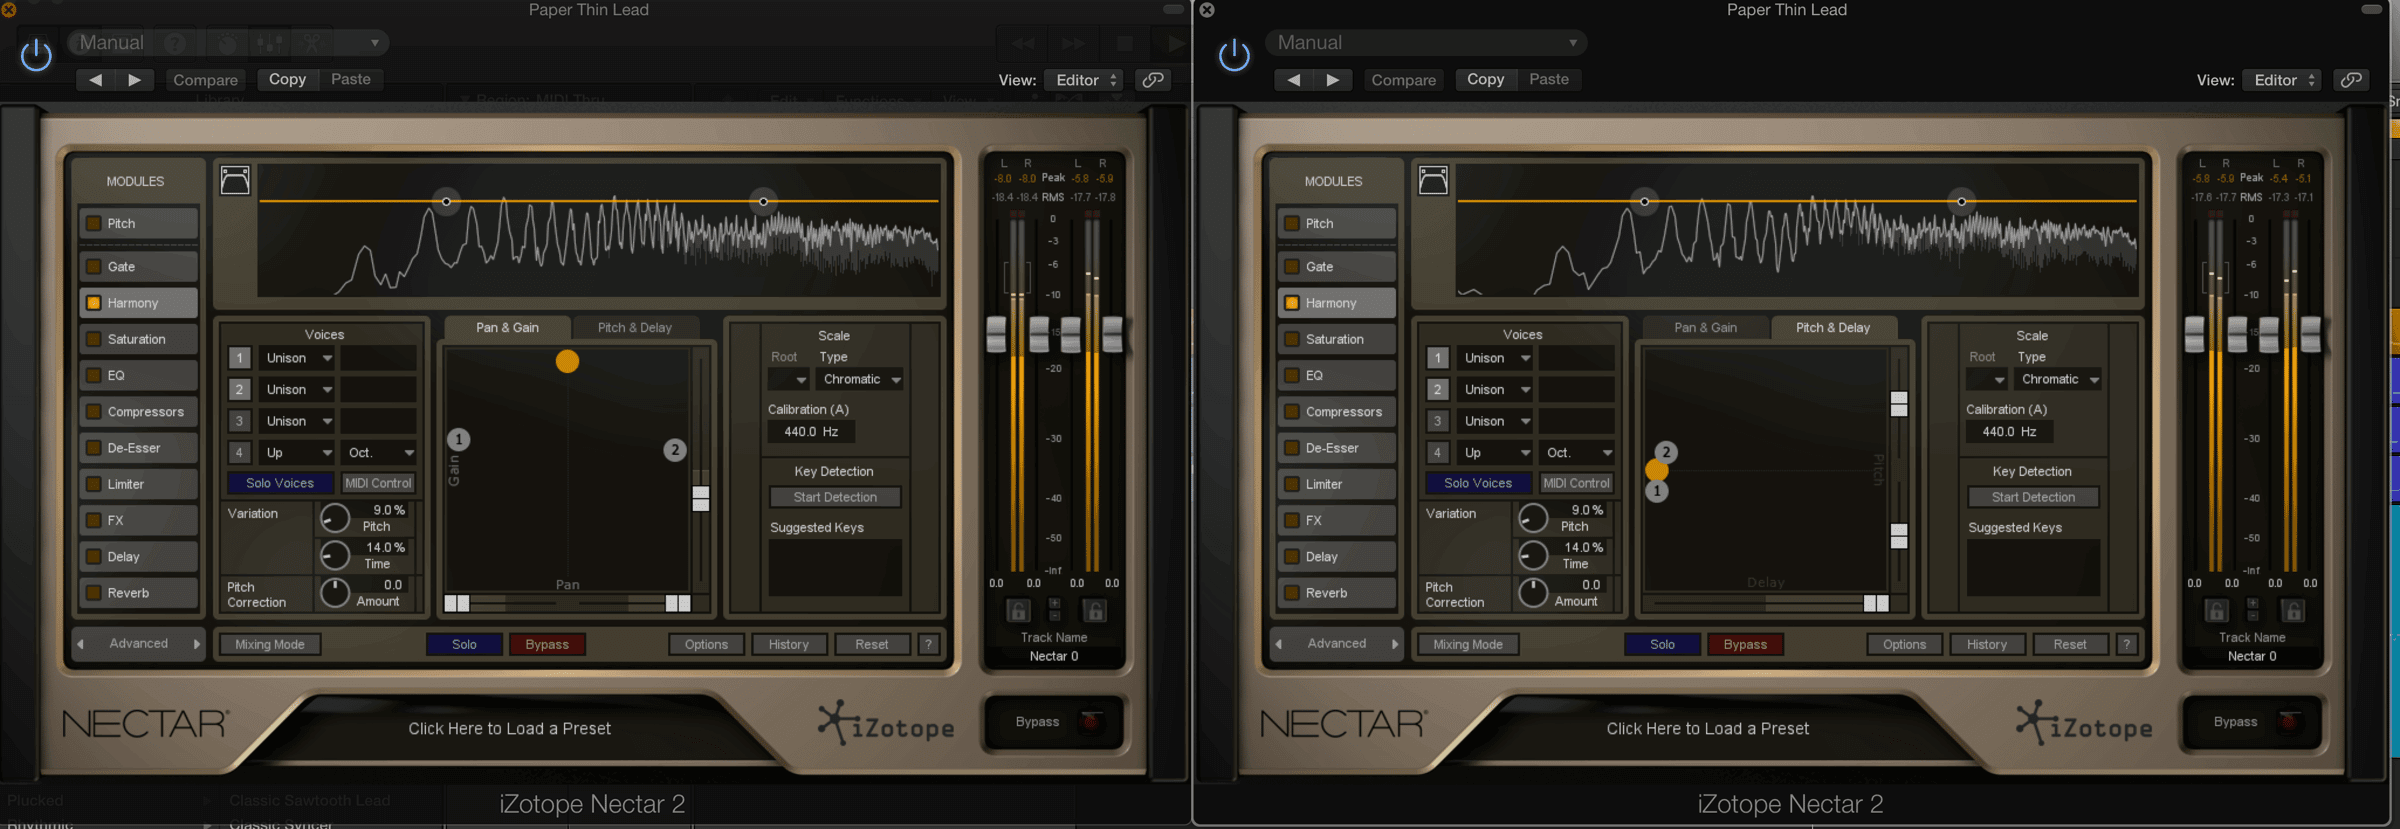Screen dimensions: 2400x829
Task: Toggle global Bypass switch in left window
Action: coord(1091,721)
